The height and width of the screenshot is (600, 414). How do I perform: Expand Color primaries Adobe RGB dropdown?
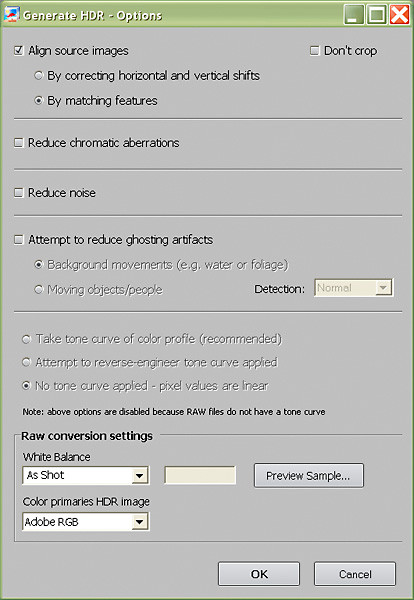point(86,522)
